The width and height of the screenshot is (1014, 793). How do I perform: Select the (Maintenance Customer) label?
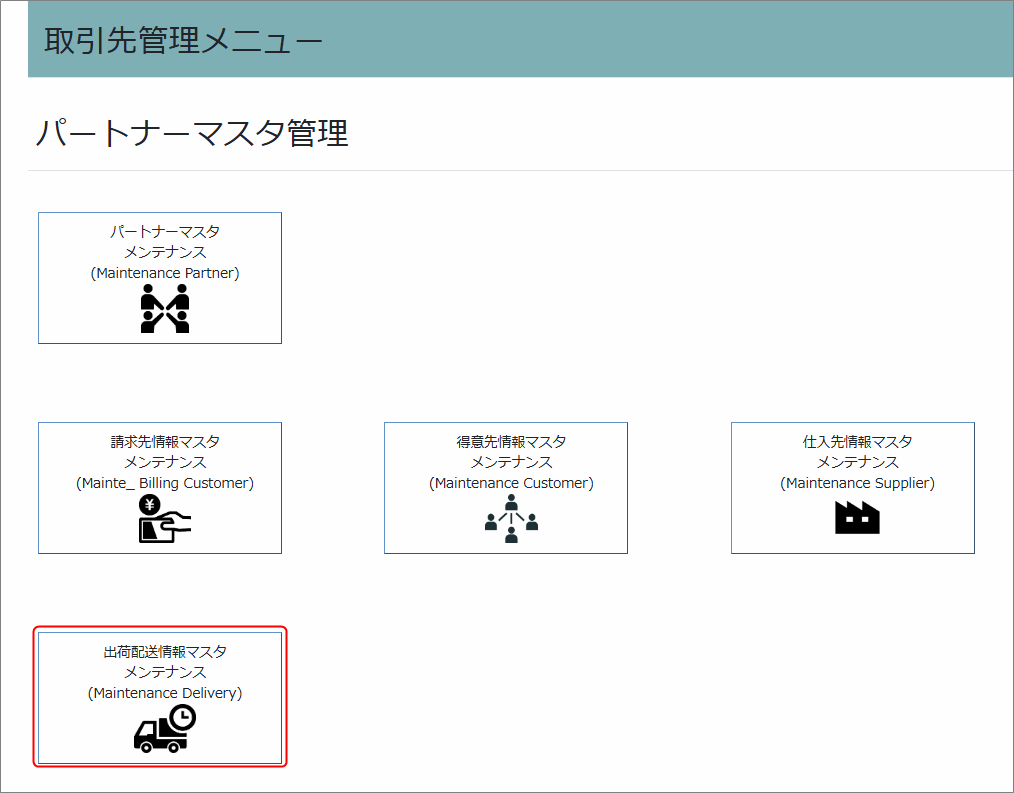(511, 483)
